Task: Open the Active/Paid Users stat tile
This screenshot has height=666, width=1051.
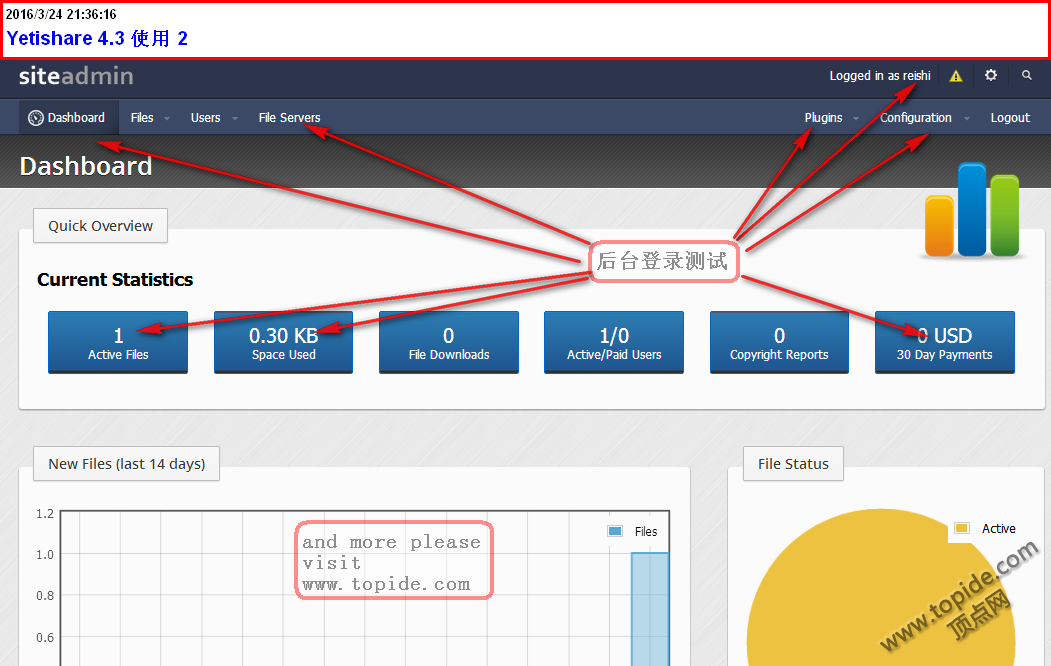Action: click(x=614, y=342)
